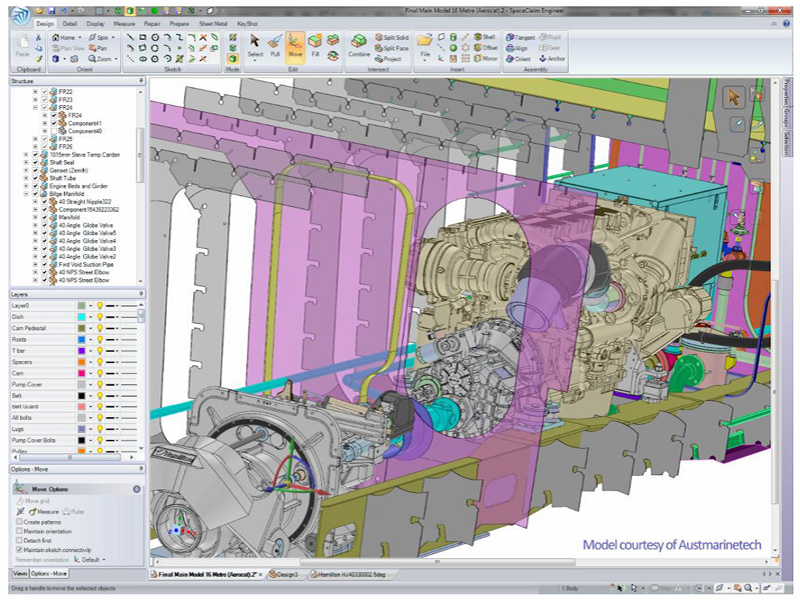The width and height of the screenshot is (800, 600).
Task: Activate the Move tool
Action: coord(296,46)
